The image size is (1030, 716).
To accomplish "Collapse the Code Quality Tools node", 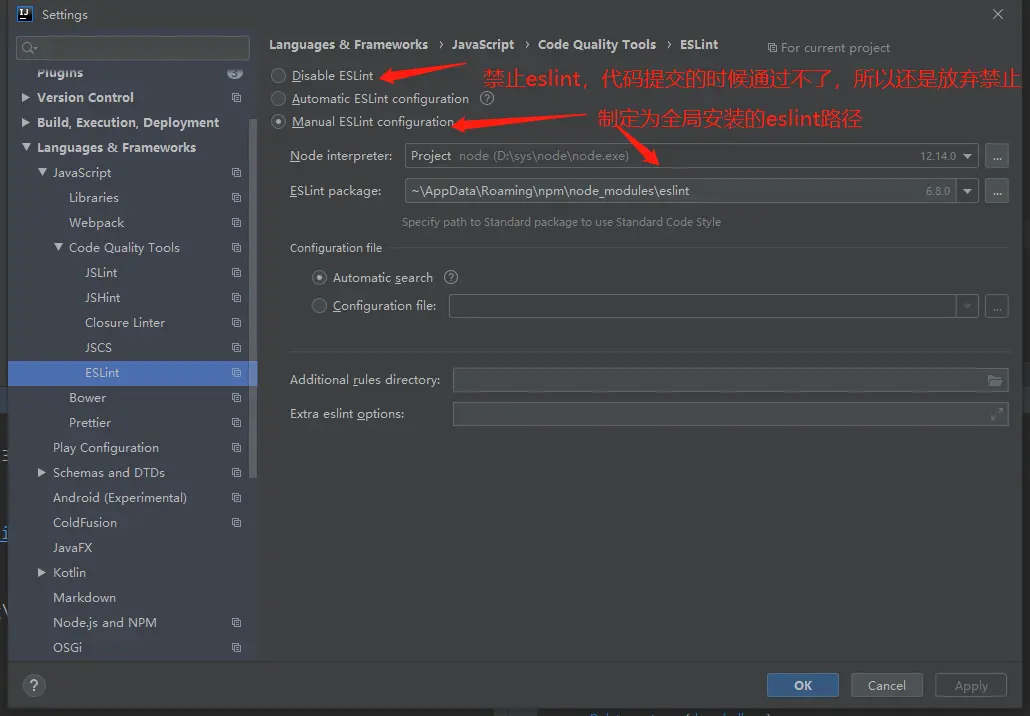I will [x=58, y=247].
